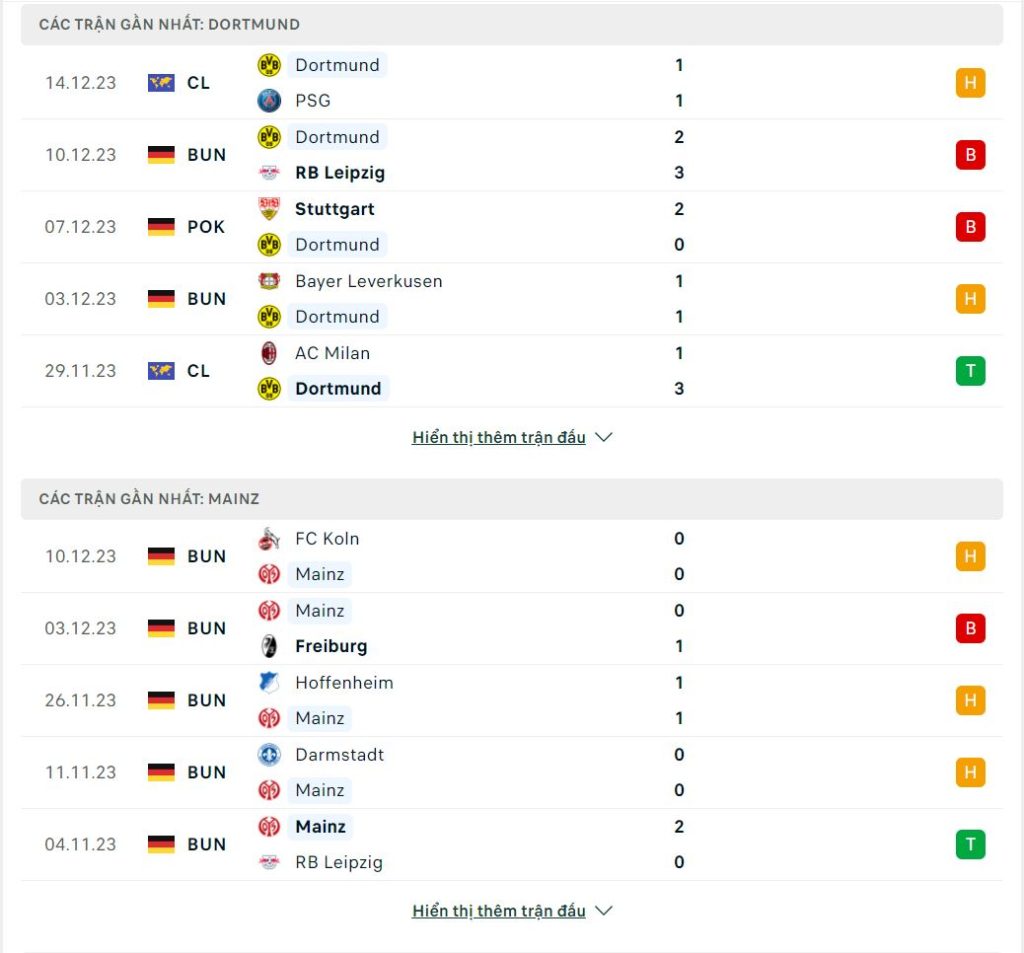Expand more Dortmund matches with the chevron arrow
Image resolution: width=1024 pixels, height=953 pixels.
[604, 437]
